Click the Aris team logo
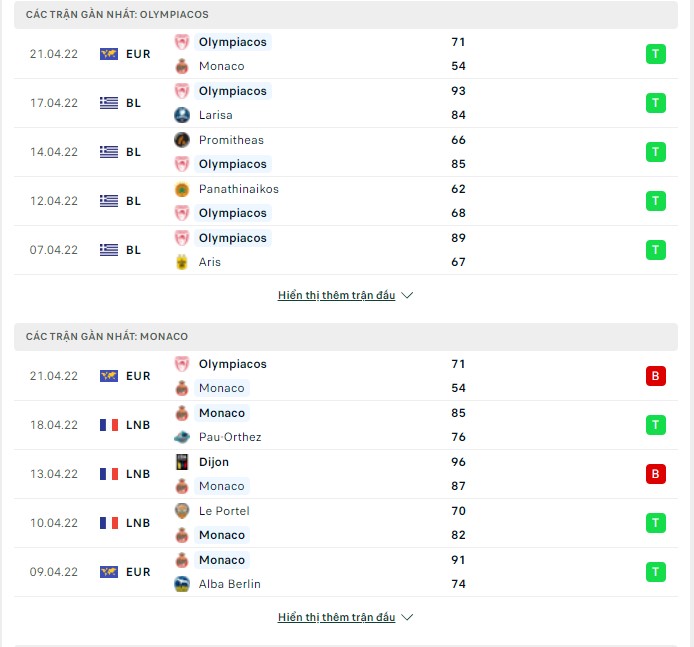The image size is (694, 647). 181,262
